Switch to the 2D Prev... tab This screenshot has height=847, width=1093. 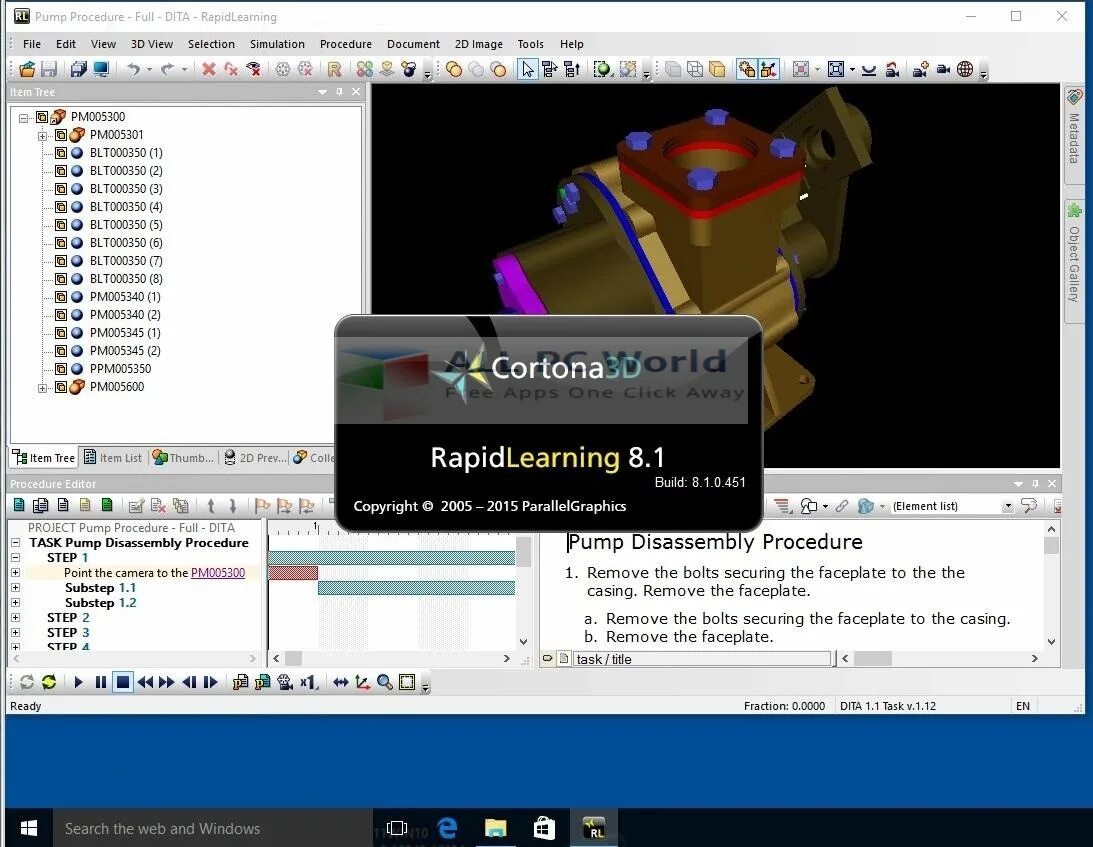[255, 457]
